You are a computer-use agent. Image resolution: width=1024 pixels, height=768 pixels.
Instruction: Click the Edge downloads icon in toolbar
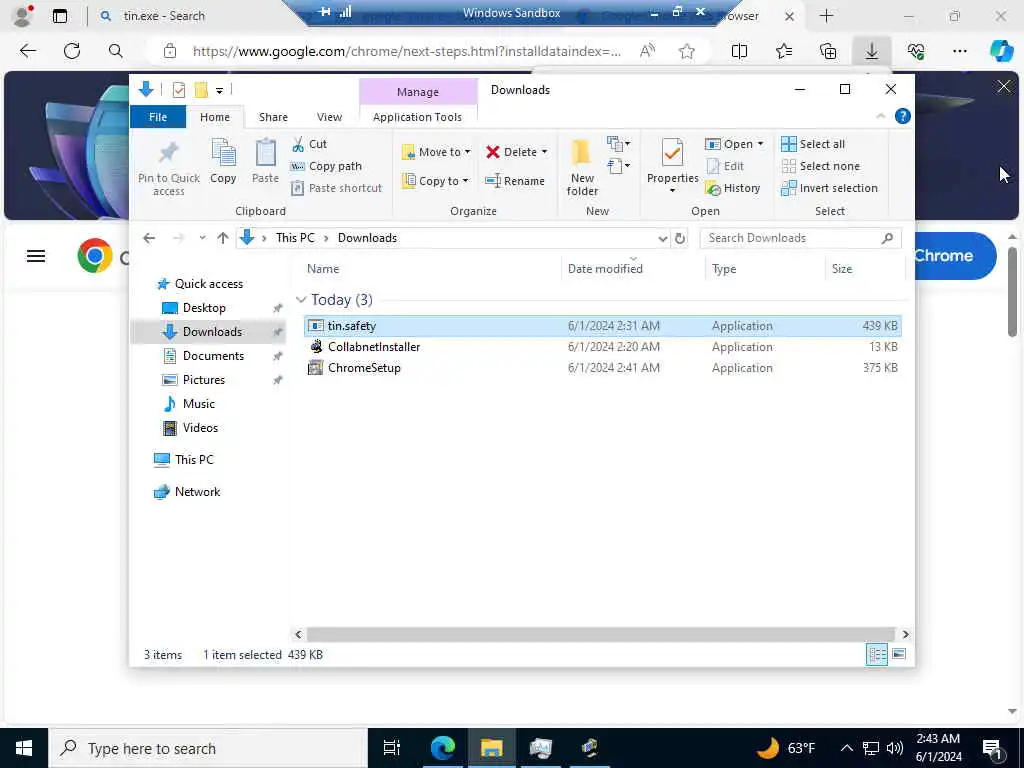tap(872, 52)
